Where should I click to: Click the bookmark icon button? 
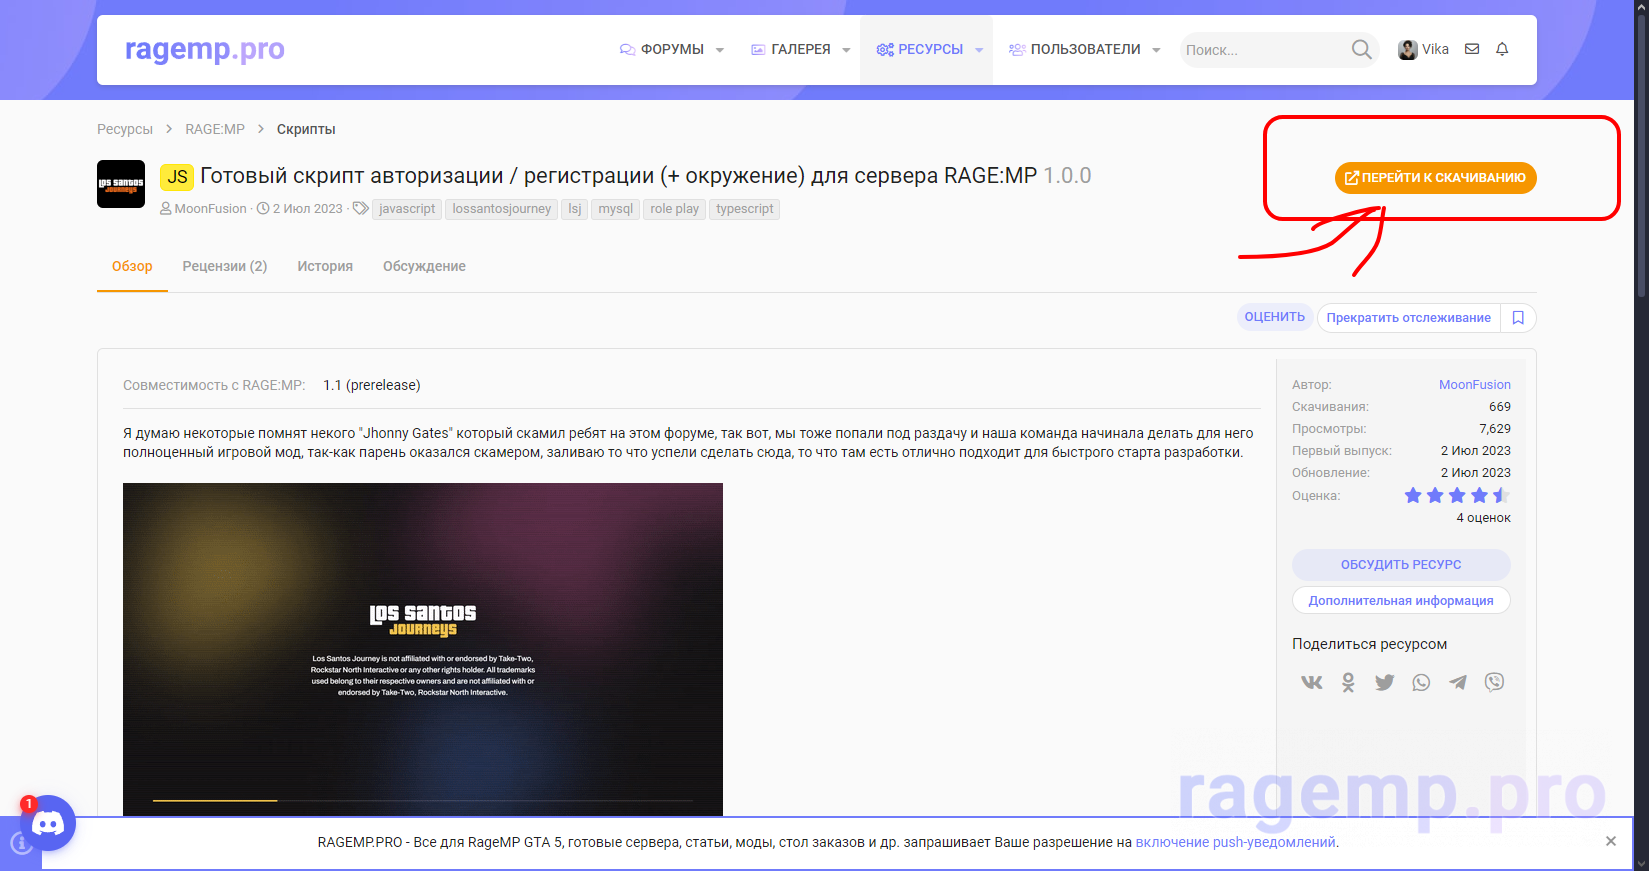tap(1518, 318)
